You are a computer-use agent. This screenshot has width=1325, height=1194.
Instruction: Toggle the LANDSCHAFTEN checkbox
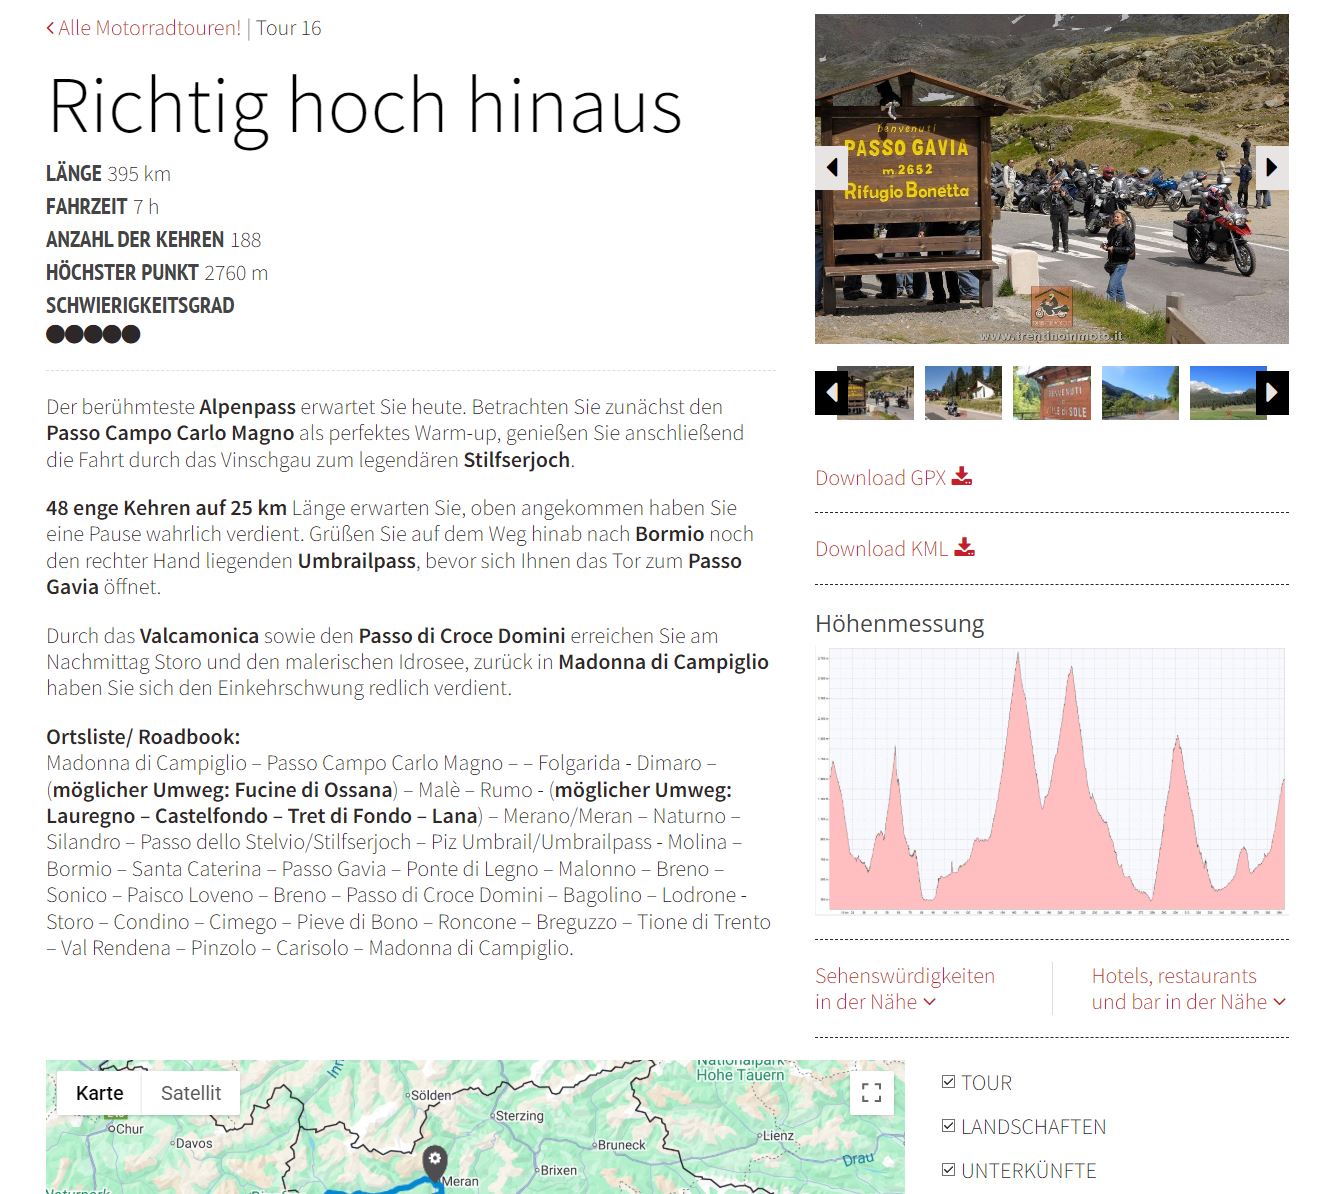pyautogui.click(x=948, y=1126)
